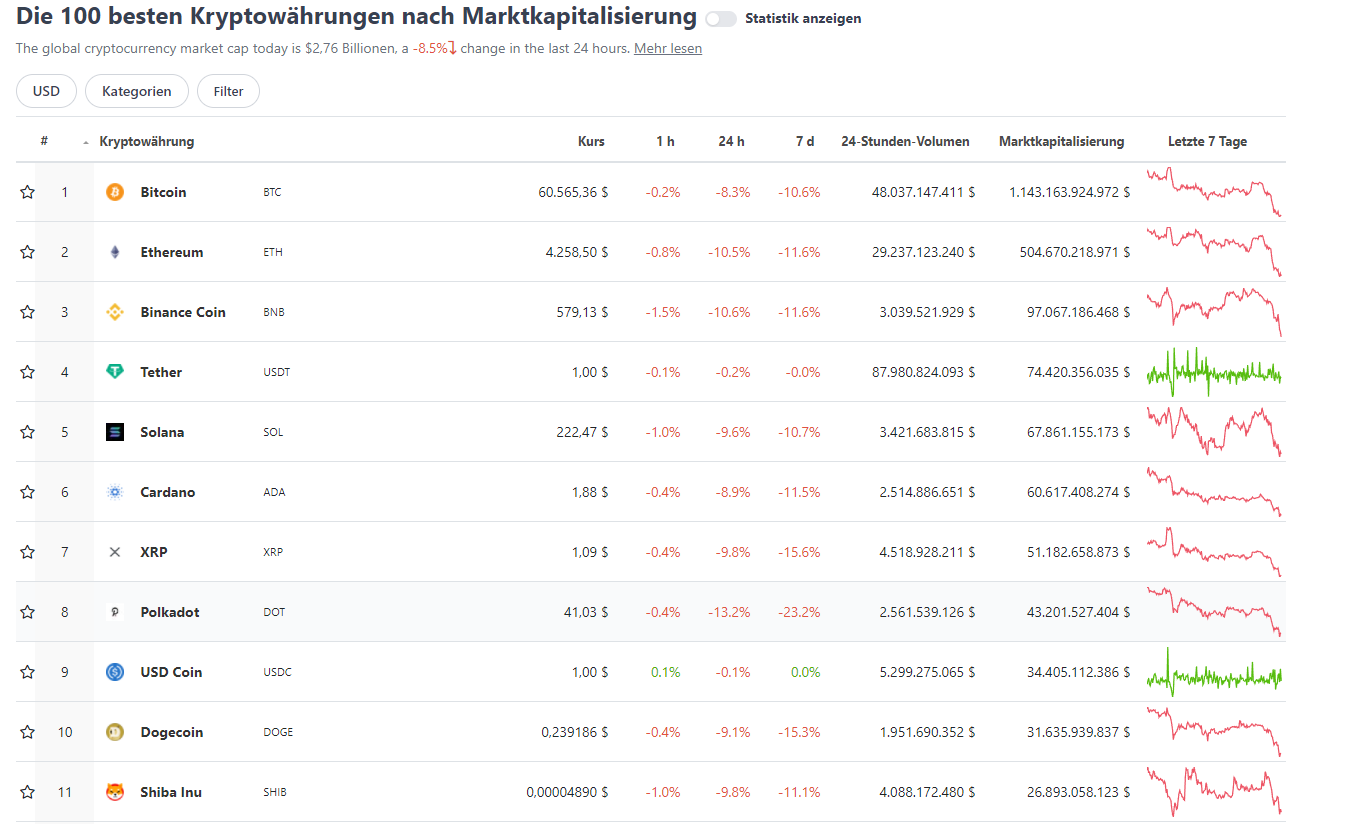Click USD Coin's green 7-day sparkline
The image size is (1369, 824).
point(1214,672)
